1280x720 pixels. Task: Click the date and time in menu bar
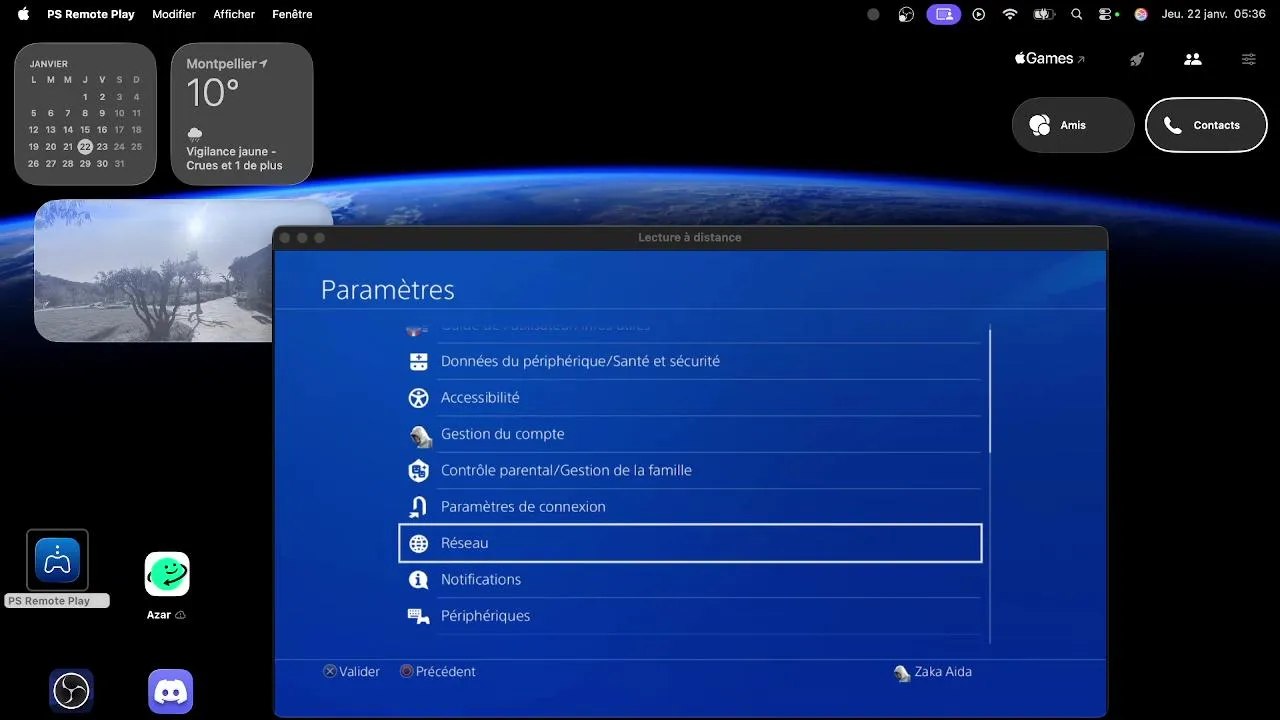1213,14
